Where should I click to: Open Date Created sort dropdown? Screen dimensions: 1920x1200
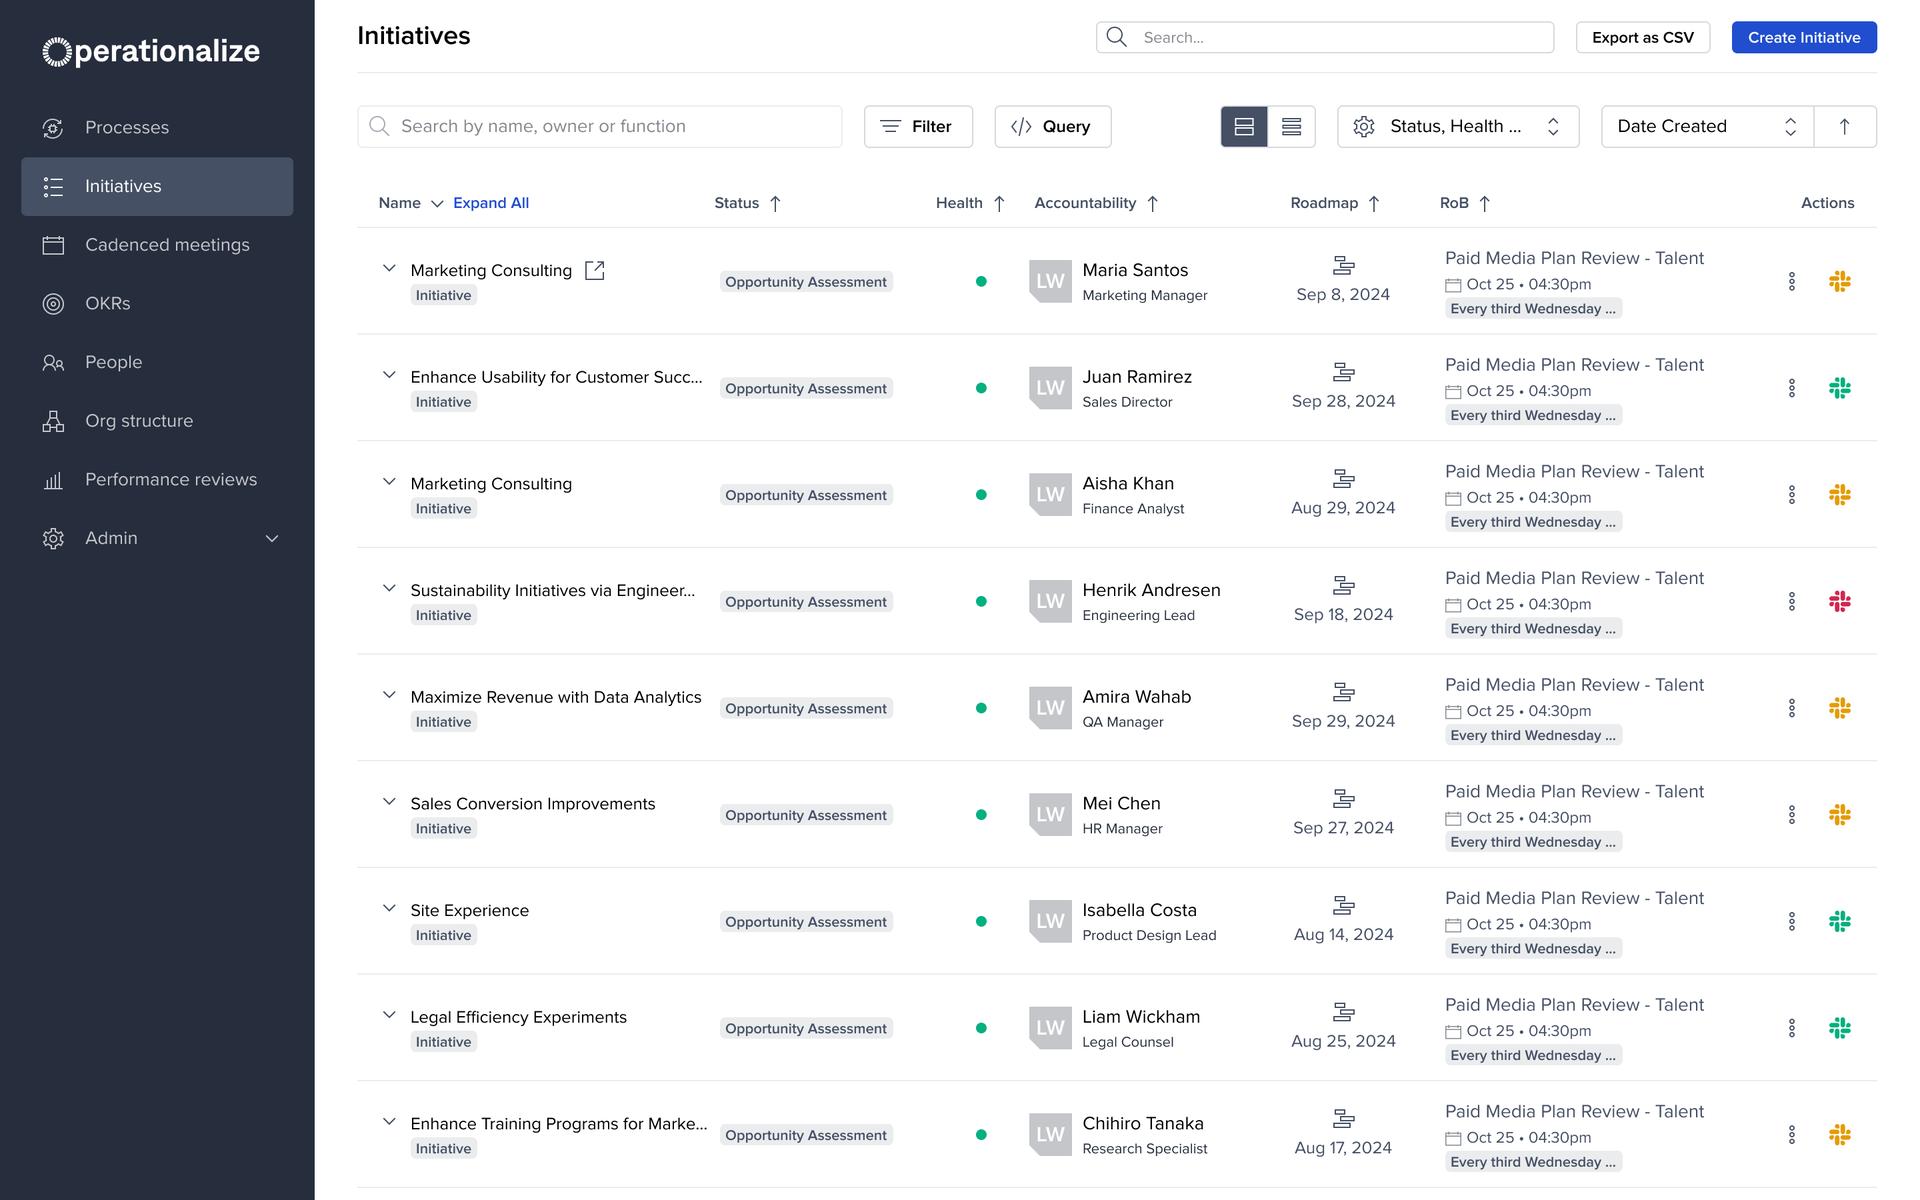(x=1707, y=127)
